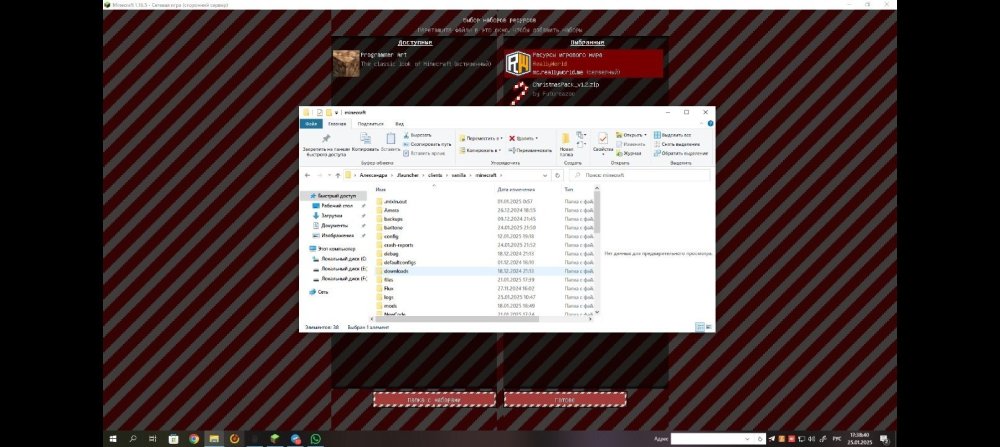Switch to the Home (Главная) ribbon tab
Screen dimensions: 1000x447
pos(337,124)
